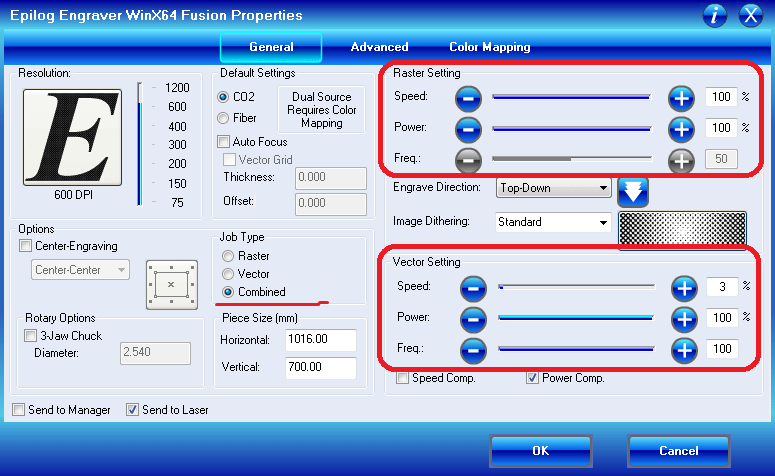Click the Vector Speed slider track
Screen dimensions: 775x476
point(576,287)
